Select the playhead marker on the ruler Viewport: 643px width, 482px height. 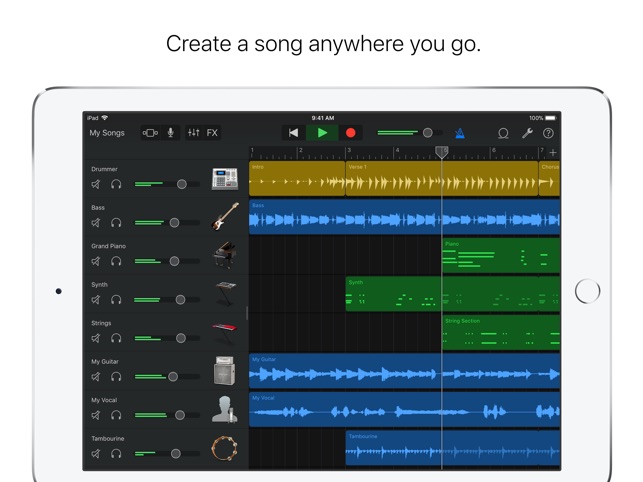click(x=442, y=153)
